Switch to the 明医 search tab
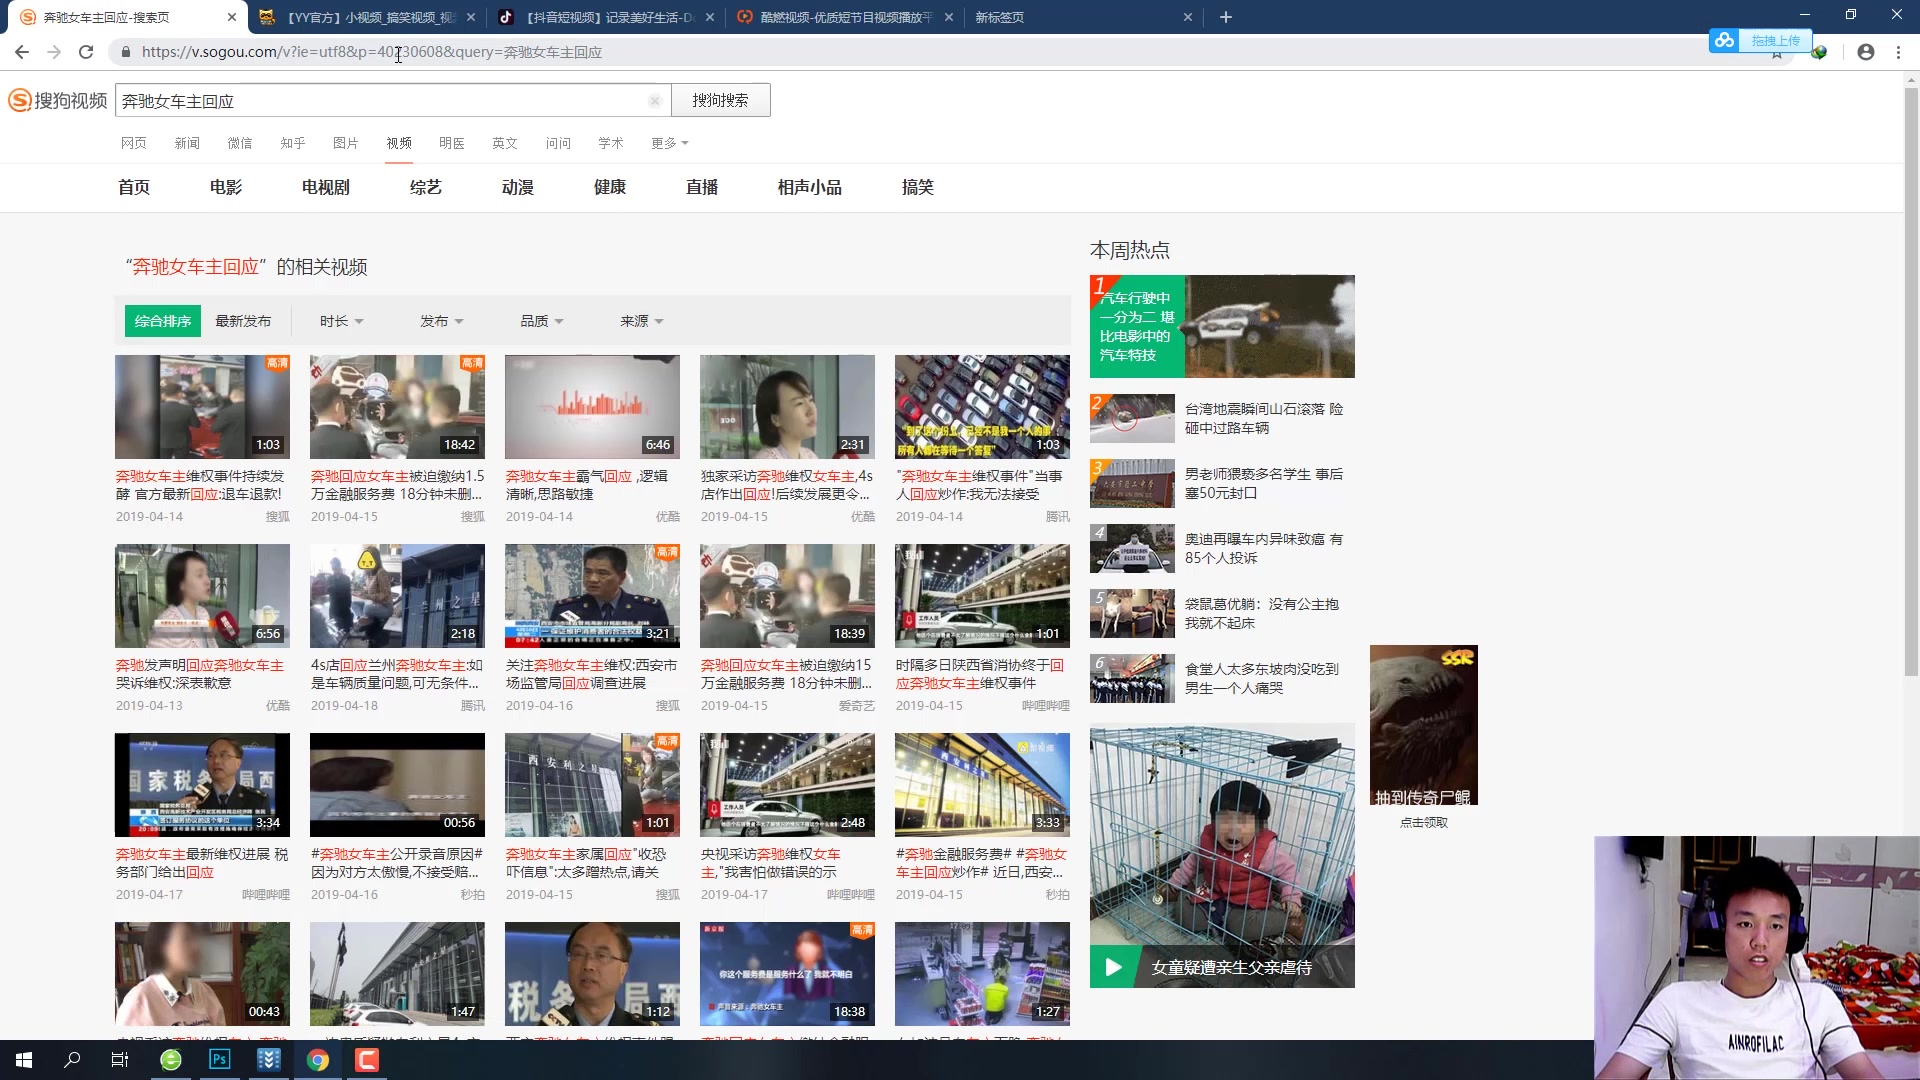 click(452, 143)
